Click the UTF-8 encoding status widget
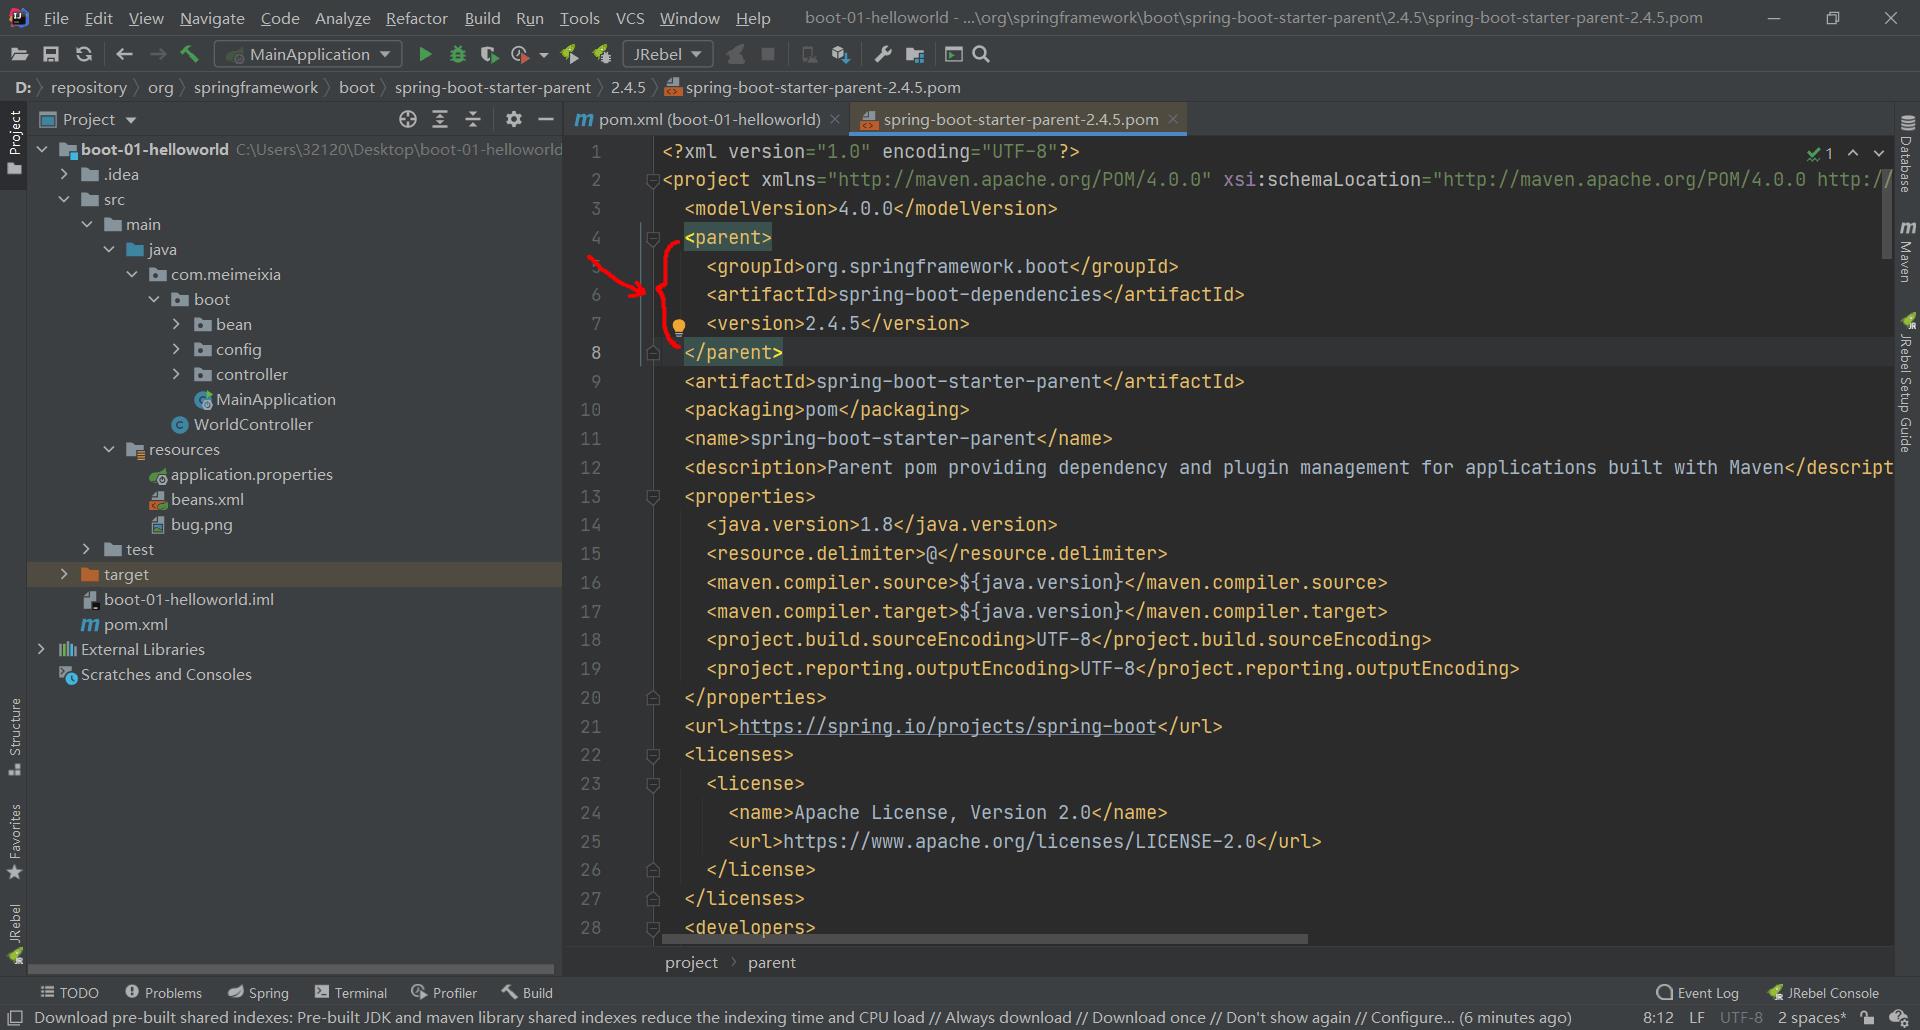 [x=1741, y=1018]
